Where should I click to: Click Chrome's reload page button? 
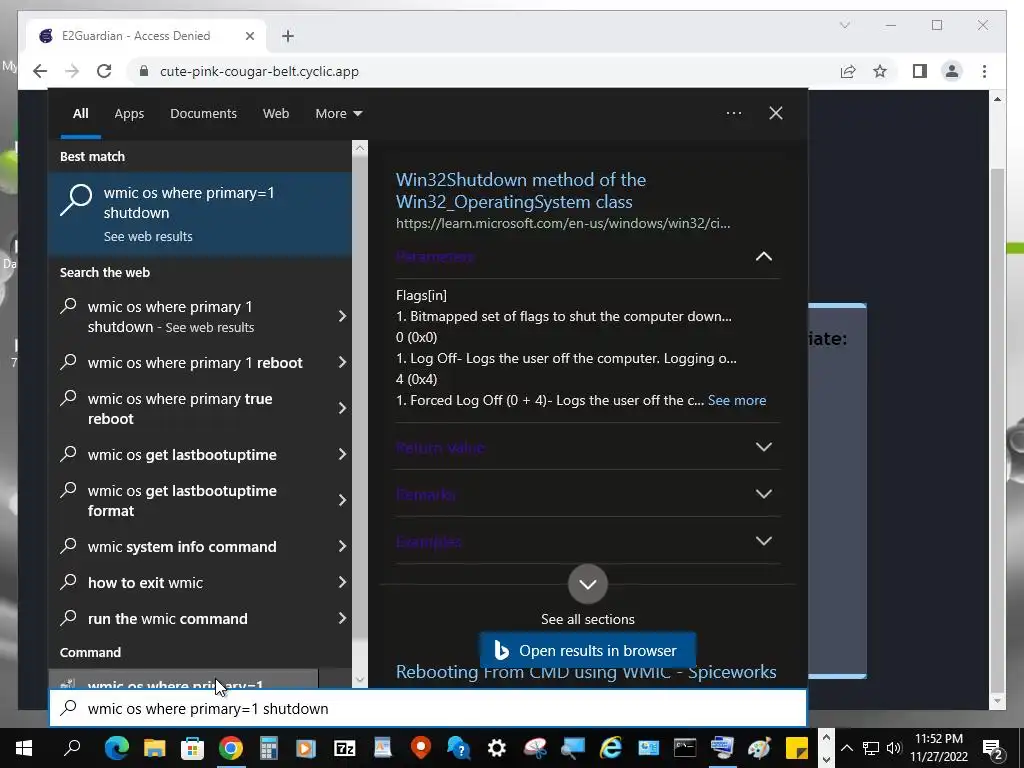(104, 71)
